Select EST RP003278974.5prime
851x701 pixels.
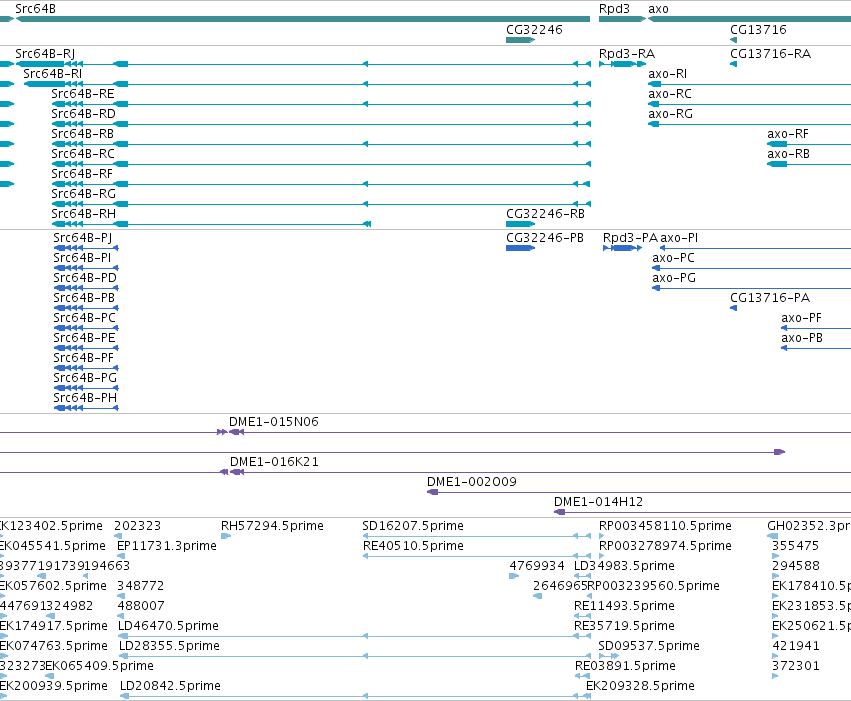pos(665,546)
